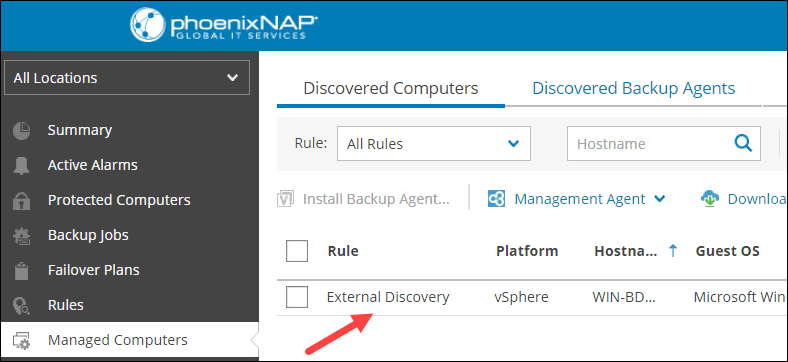788x362 pixels.
Task: Open Summary via its pie chart icon
Action: pos(22,131)
